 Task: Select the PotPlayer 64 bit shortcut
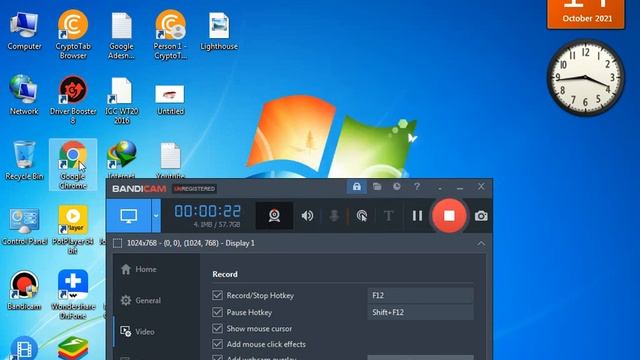pos(73,229)
